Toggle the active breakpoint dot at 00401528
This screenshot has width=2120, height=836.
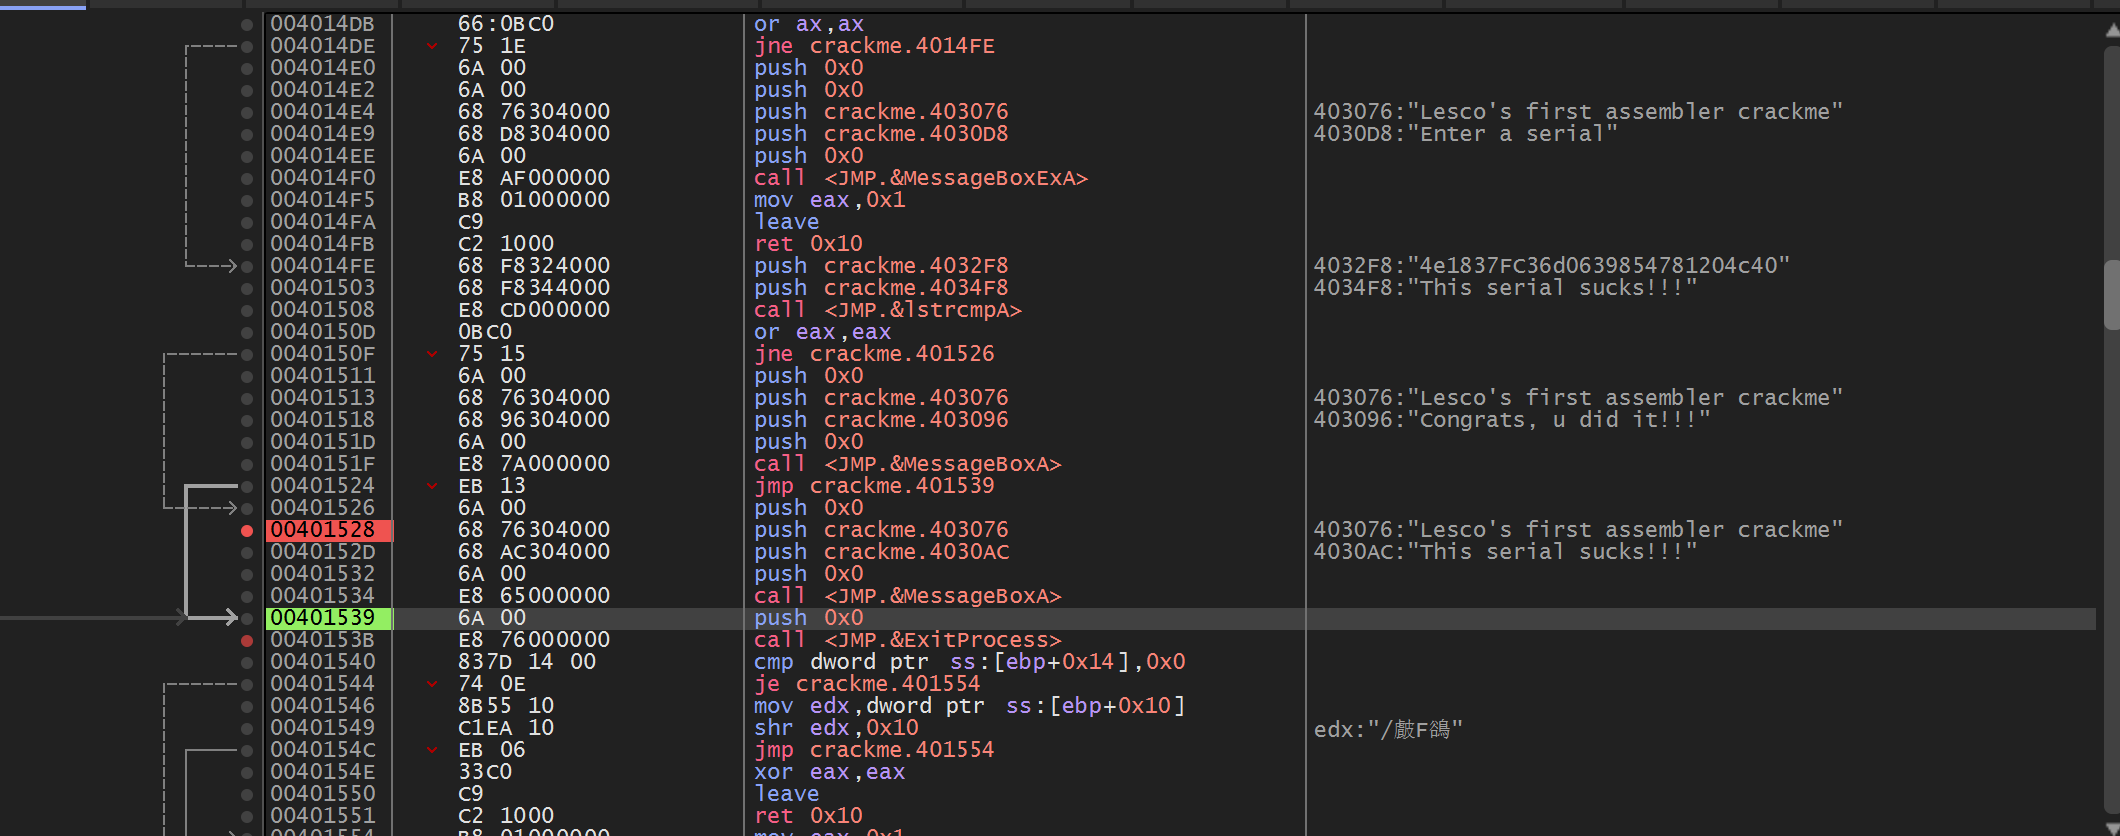(247, 531)
